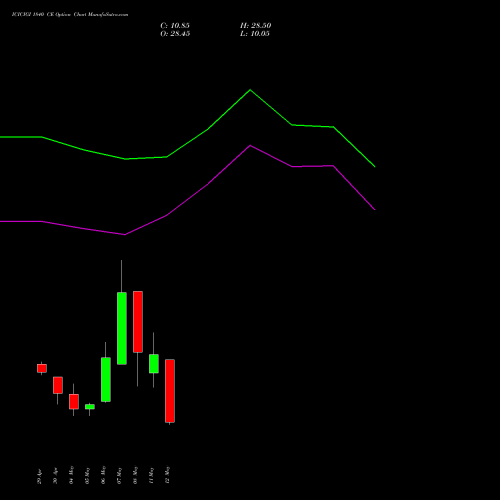500x500 pixels.
Task: Click the '30 Apr' date axis label
Action: click(56, 477)
